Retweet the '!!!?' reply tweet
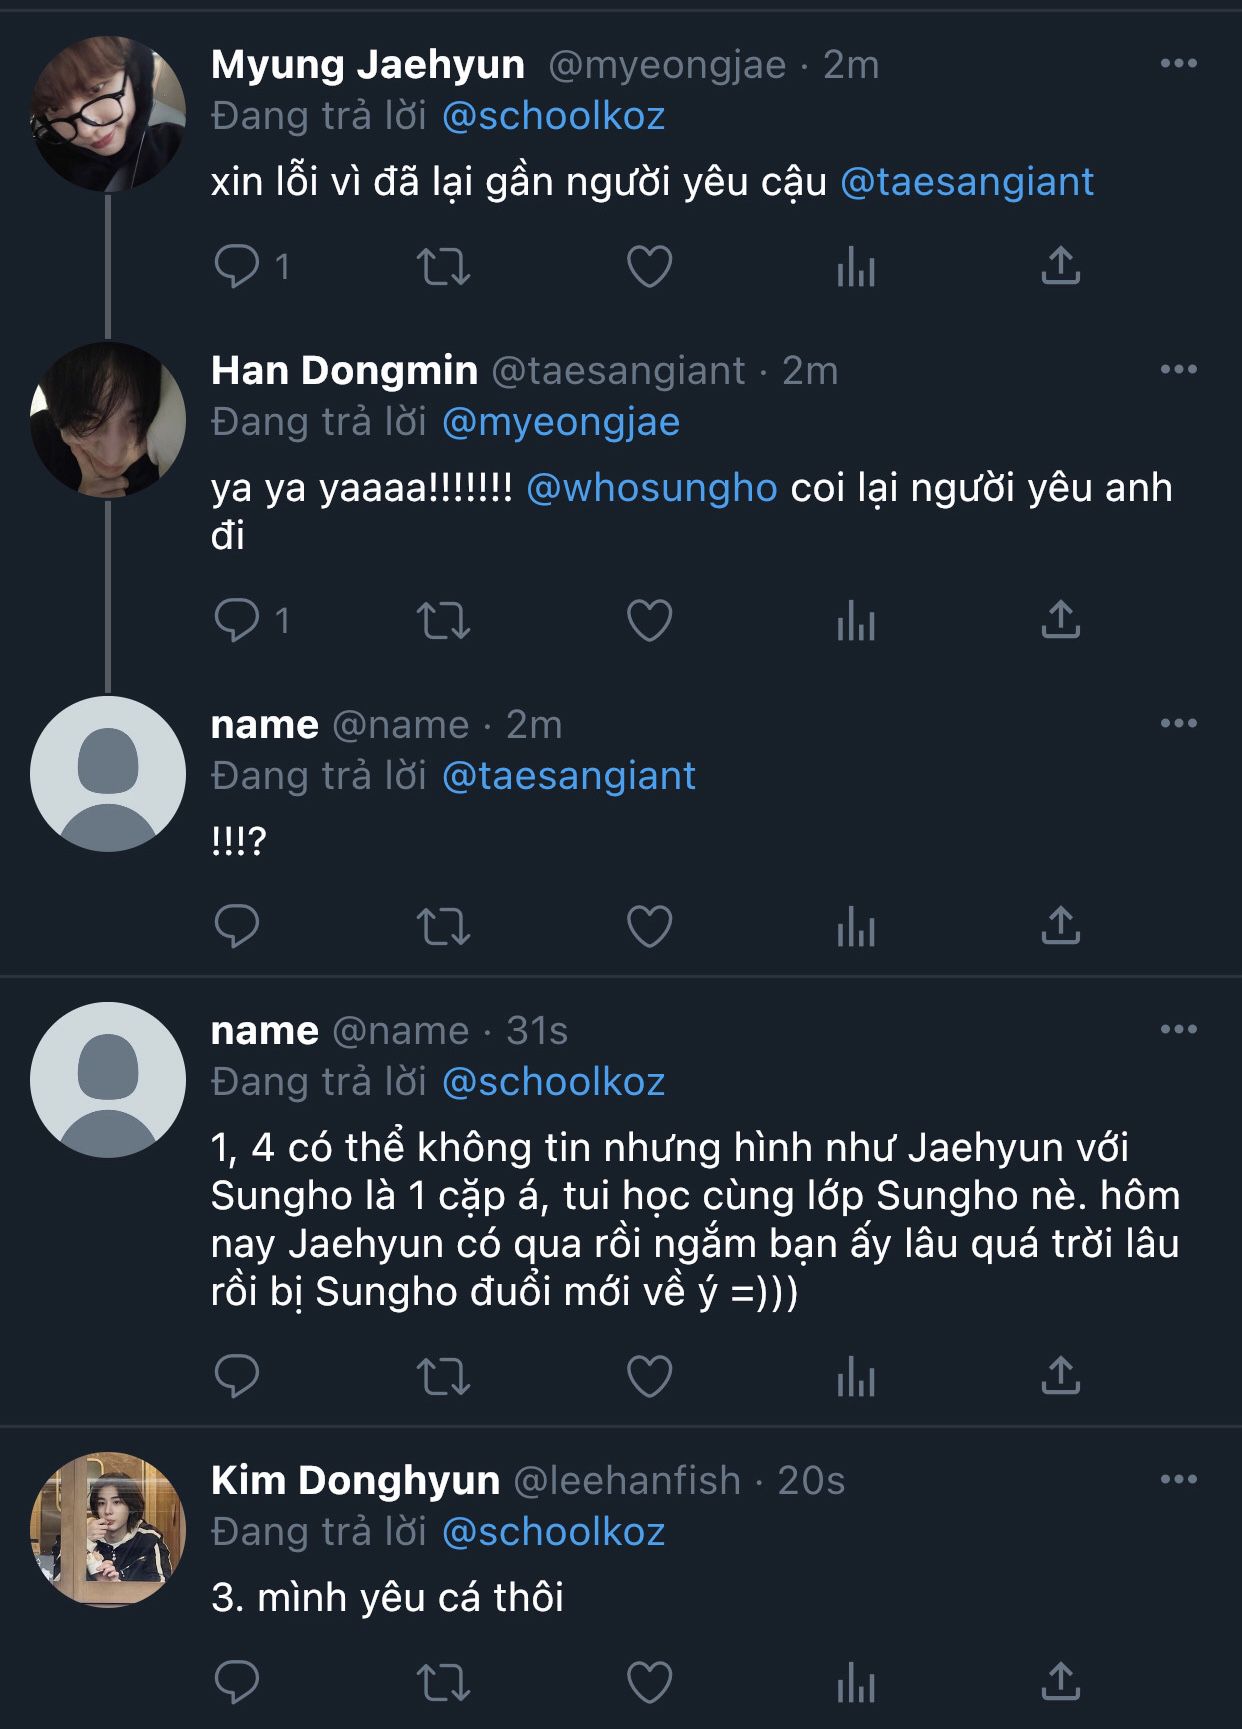 443,926
